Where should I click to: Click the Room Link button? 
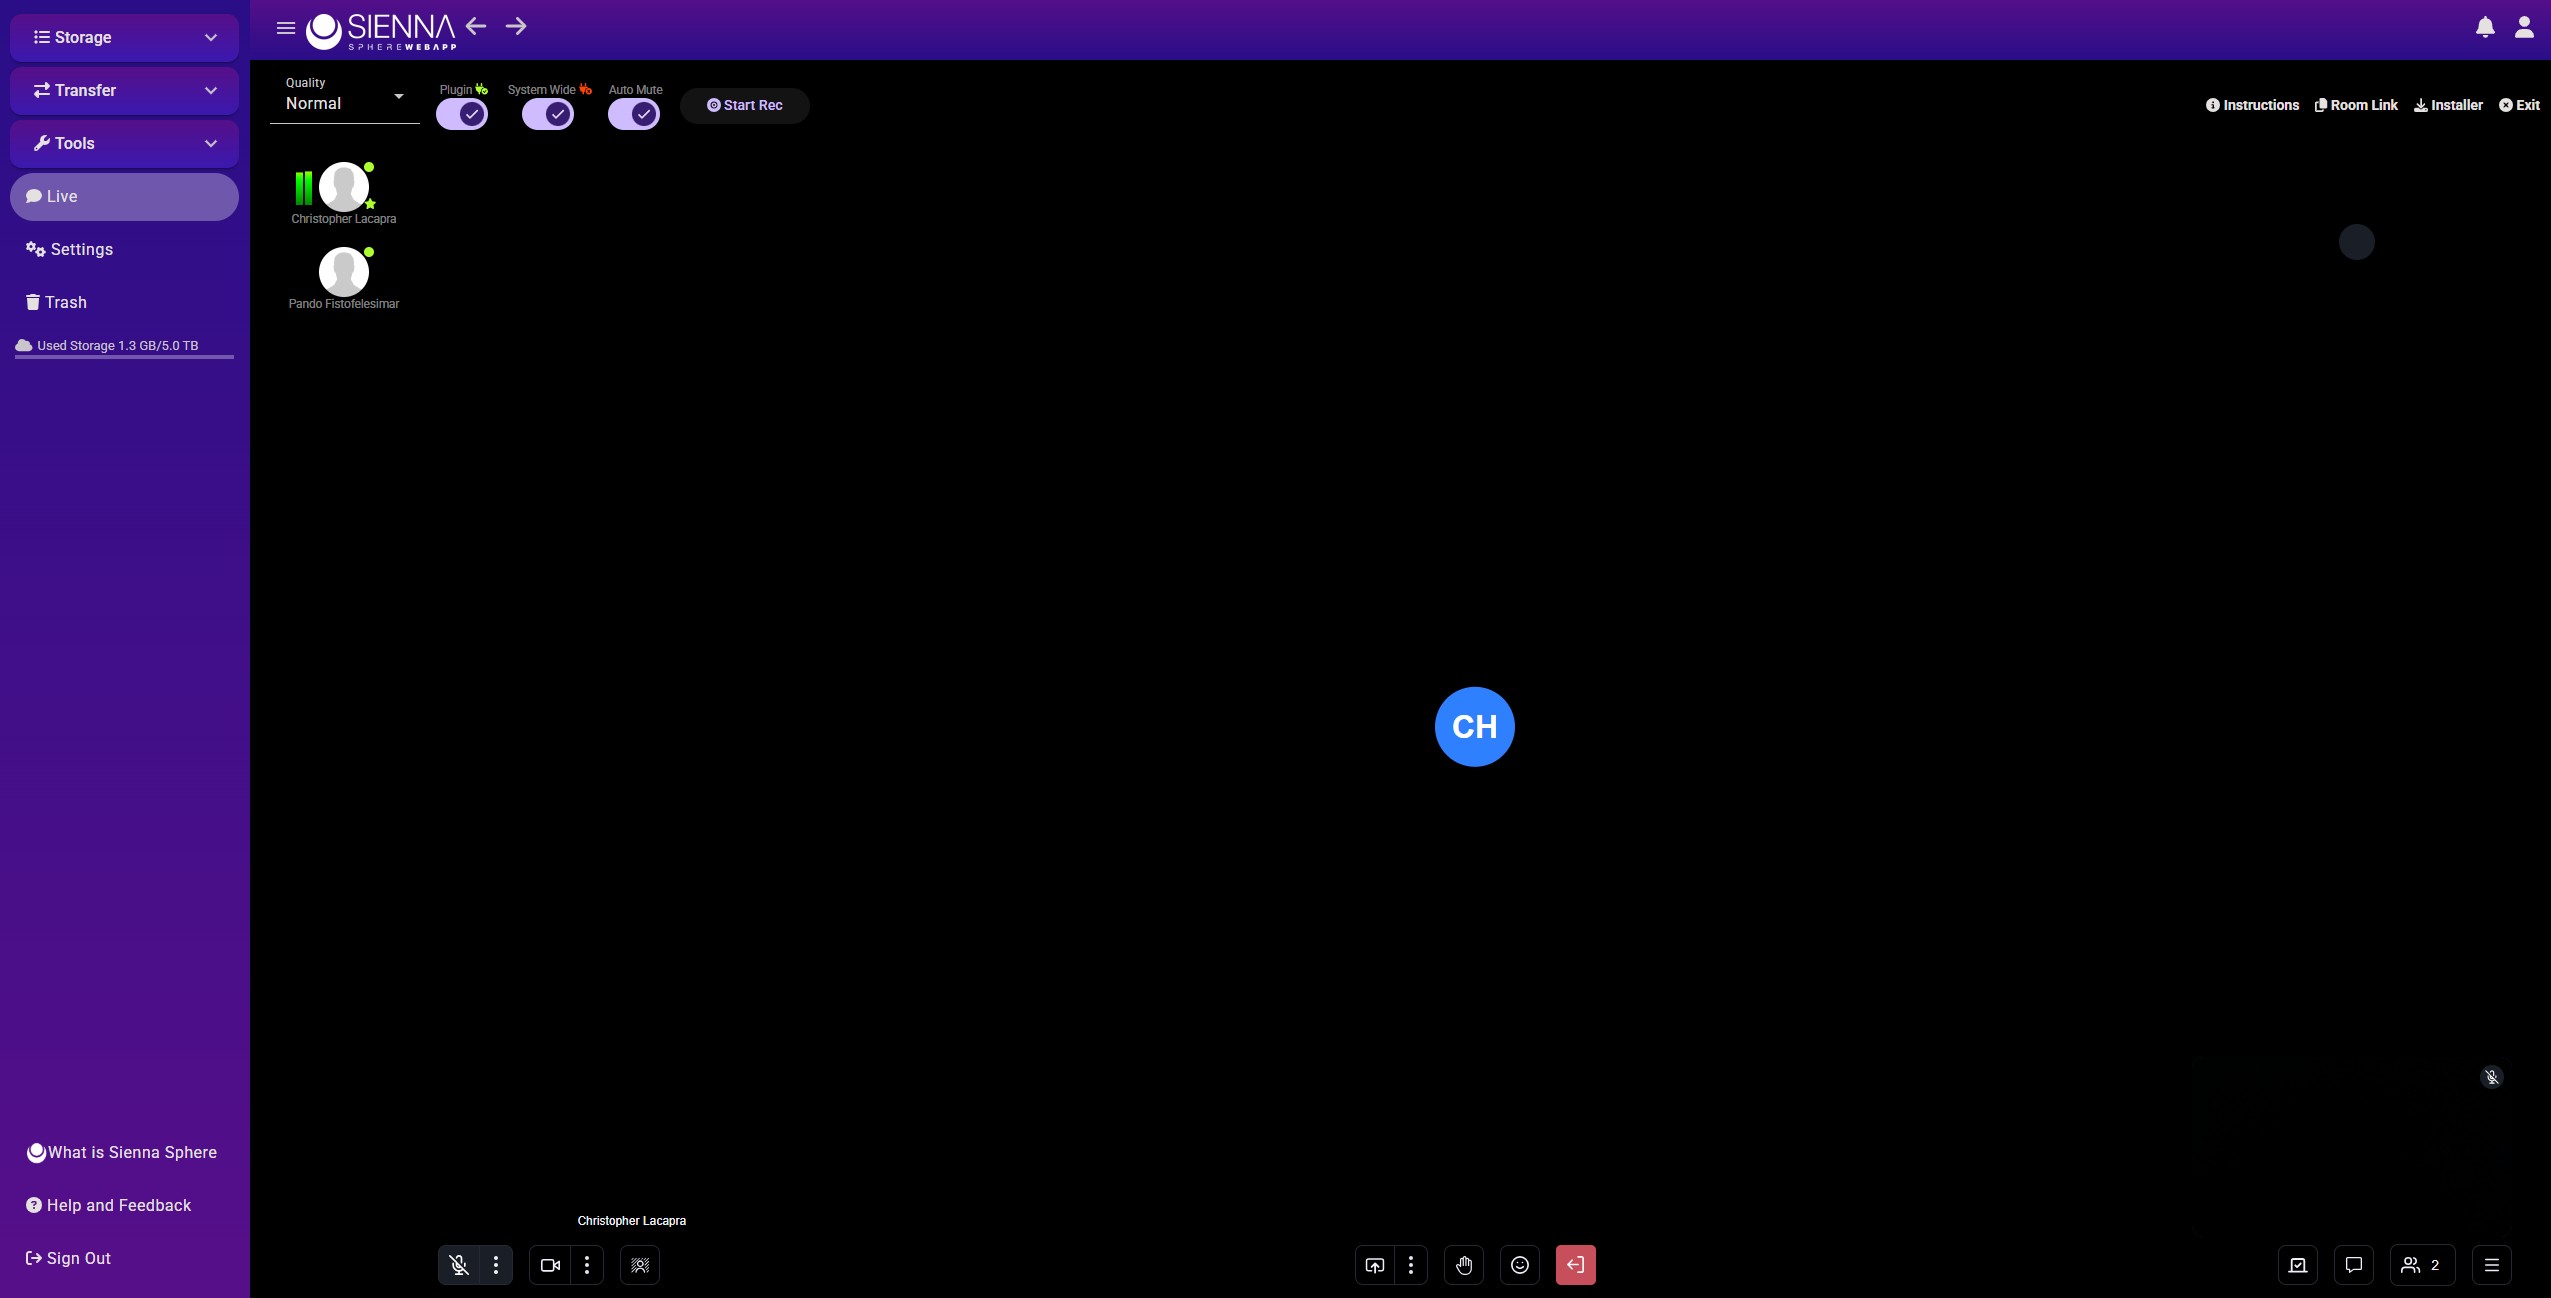pyautogui.click(x=2356, y=105)
